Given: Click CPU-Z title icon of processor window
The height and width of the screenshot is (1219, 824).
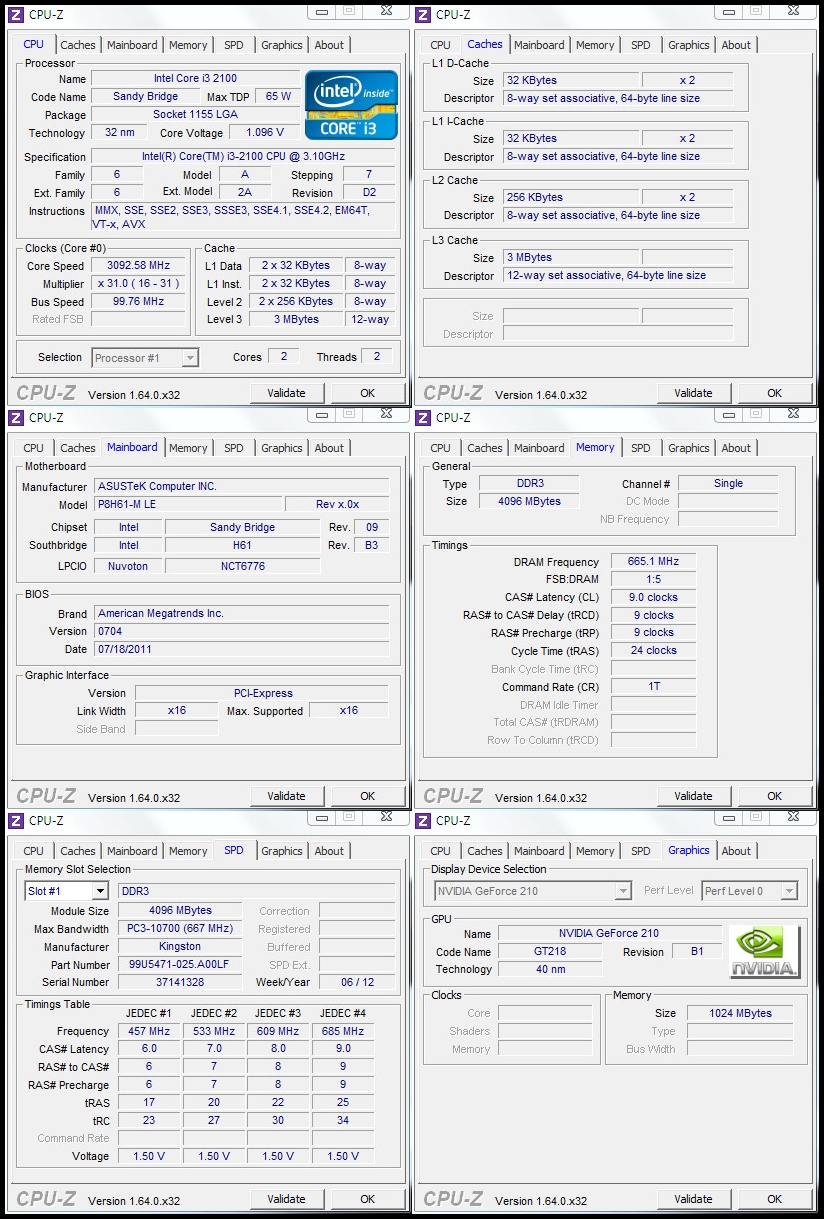Looking at the screenshot, I should point(16,14).
